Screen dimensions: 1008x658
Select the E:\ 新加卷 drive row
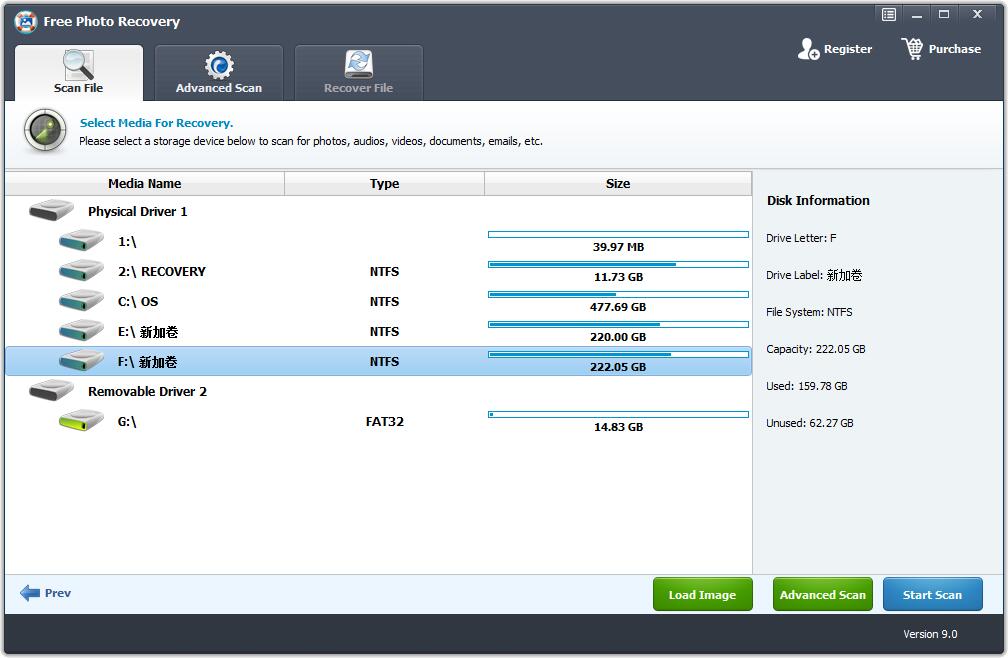(x=378, y=332)
